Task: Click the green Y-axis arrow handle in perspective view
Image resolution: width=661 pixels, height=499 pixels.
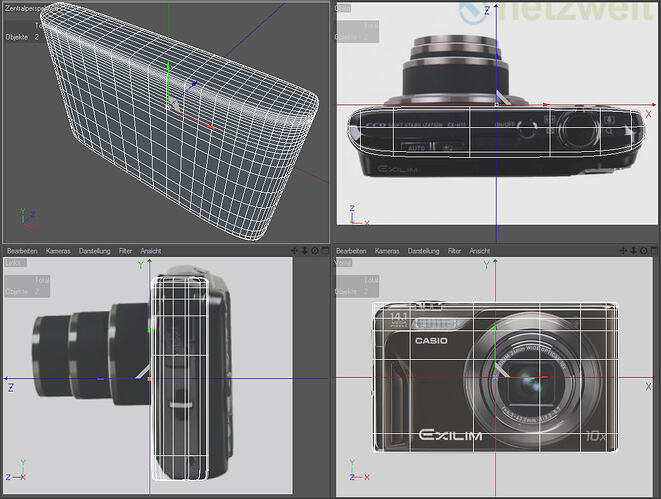Action: [168, 66]
